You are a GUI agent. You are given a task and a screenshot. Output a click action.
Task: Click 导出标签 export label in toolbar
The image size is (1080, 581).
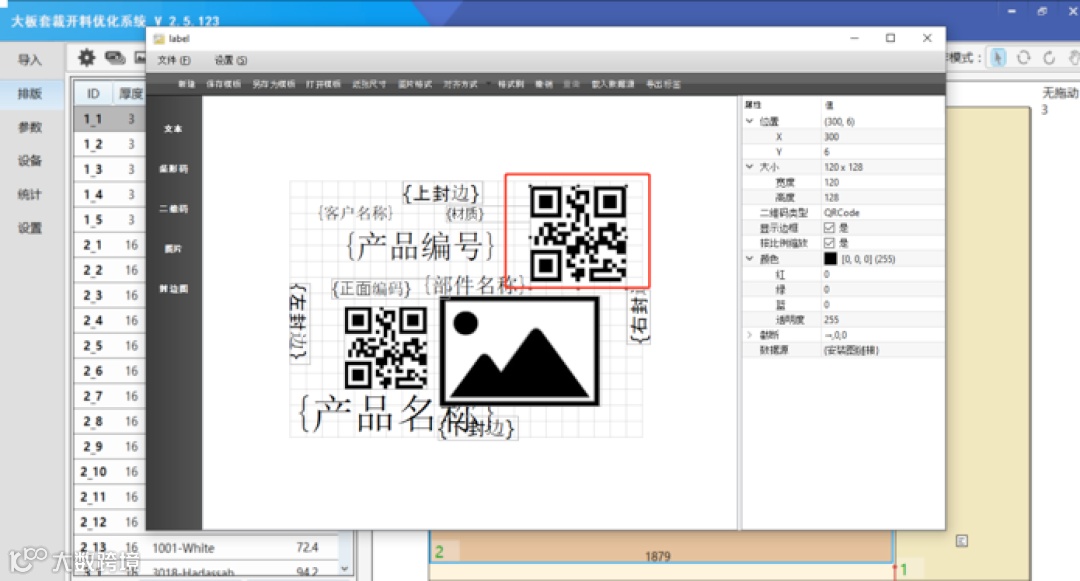tap(663, 84)
